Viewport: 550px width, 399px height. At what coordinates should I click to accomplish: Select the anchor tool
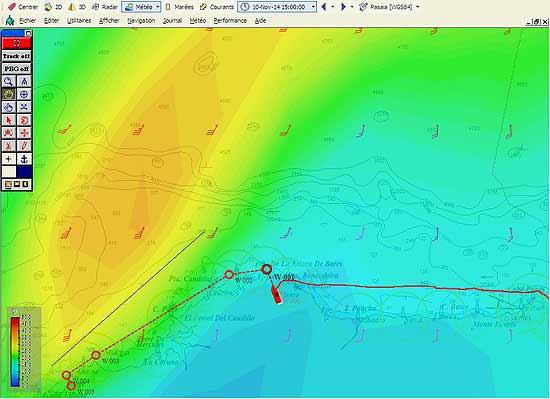click(24, 159)
